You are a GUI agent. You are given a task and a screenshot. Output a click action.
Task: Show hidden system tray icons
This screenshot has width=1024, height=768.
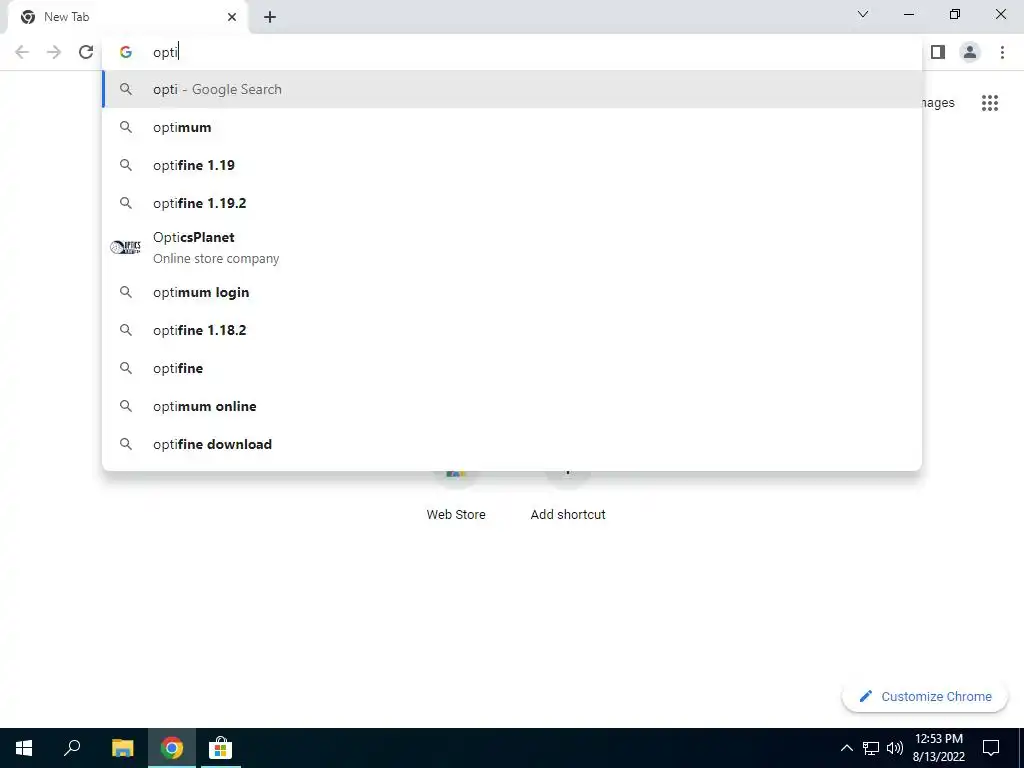point(846,748)
